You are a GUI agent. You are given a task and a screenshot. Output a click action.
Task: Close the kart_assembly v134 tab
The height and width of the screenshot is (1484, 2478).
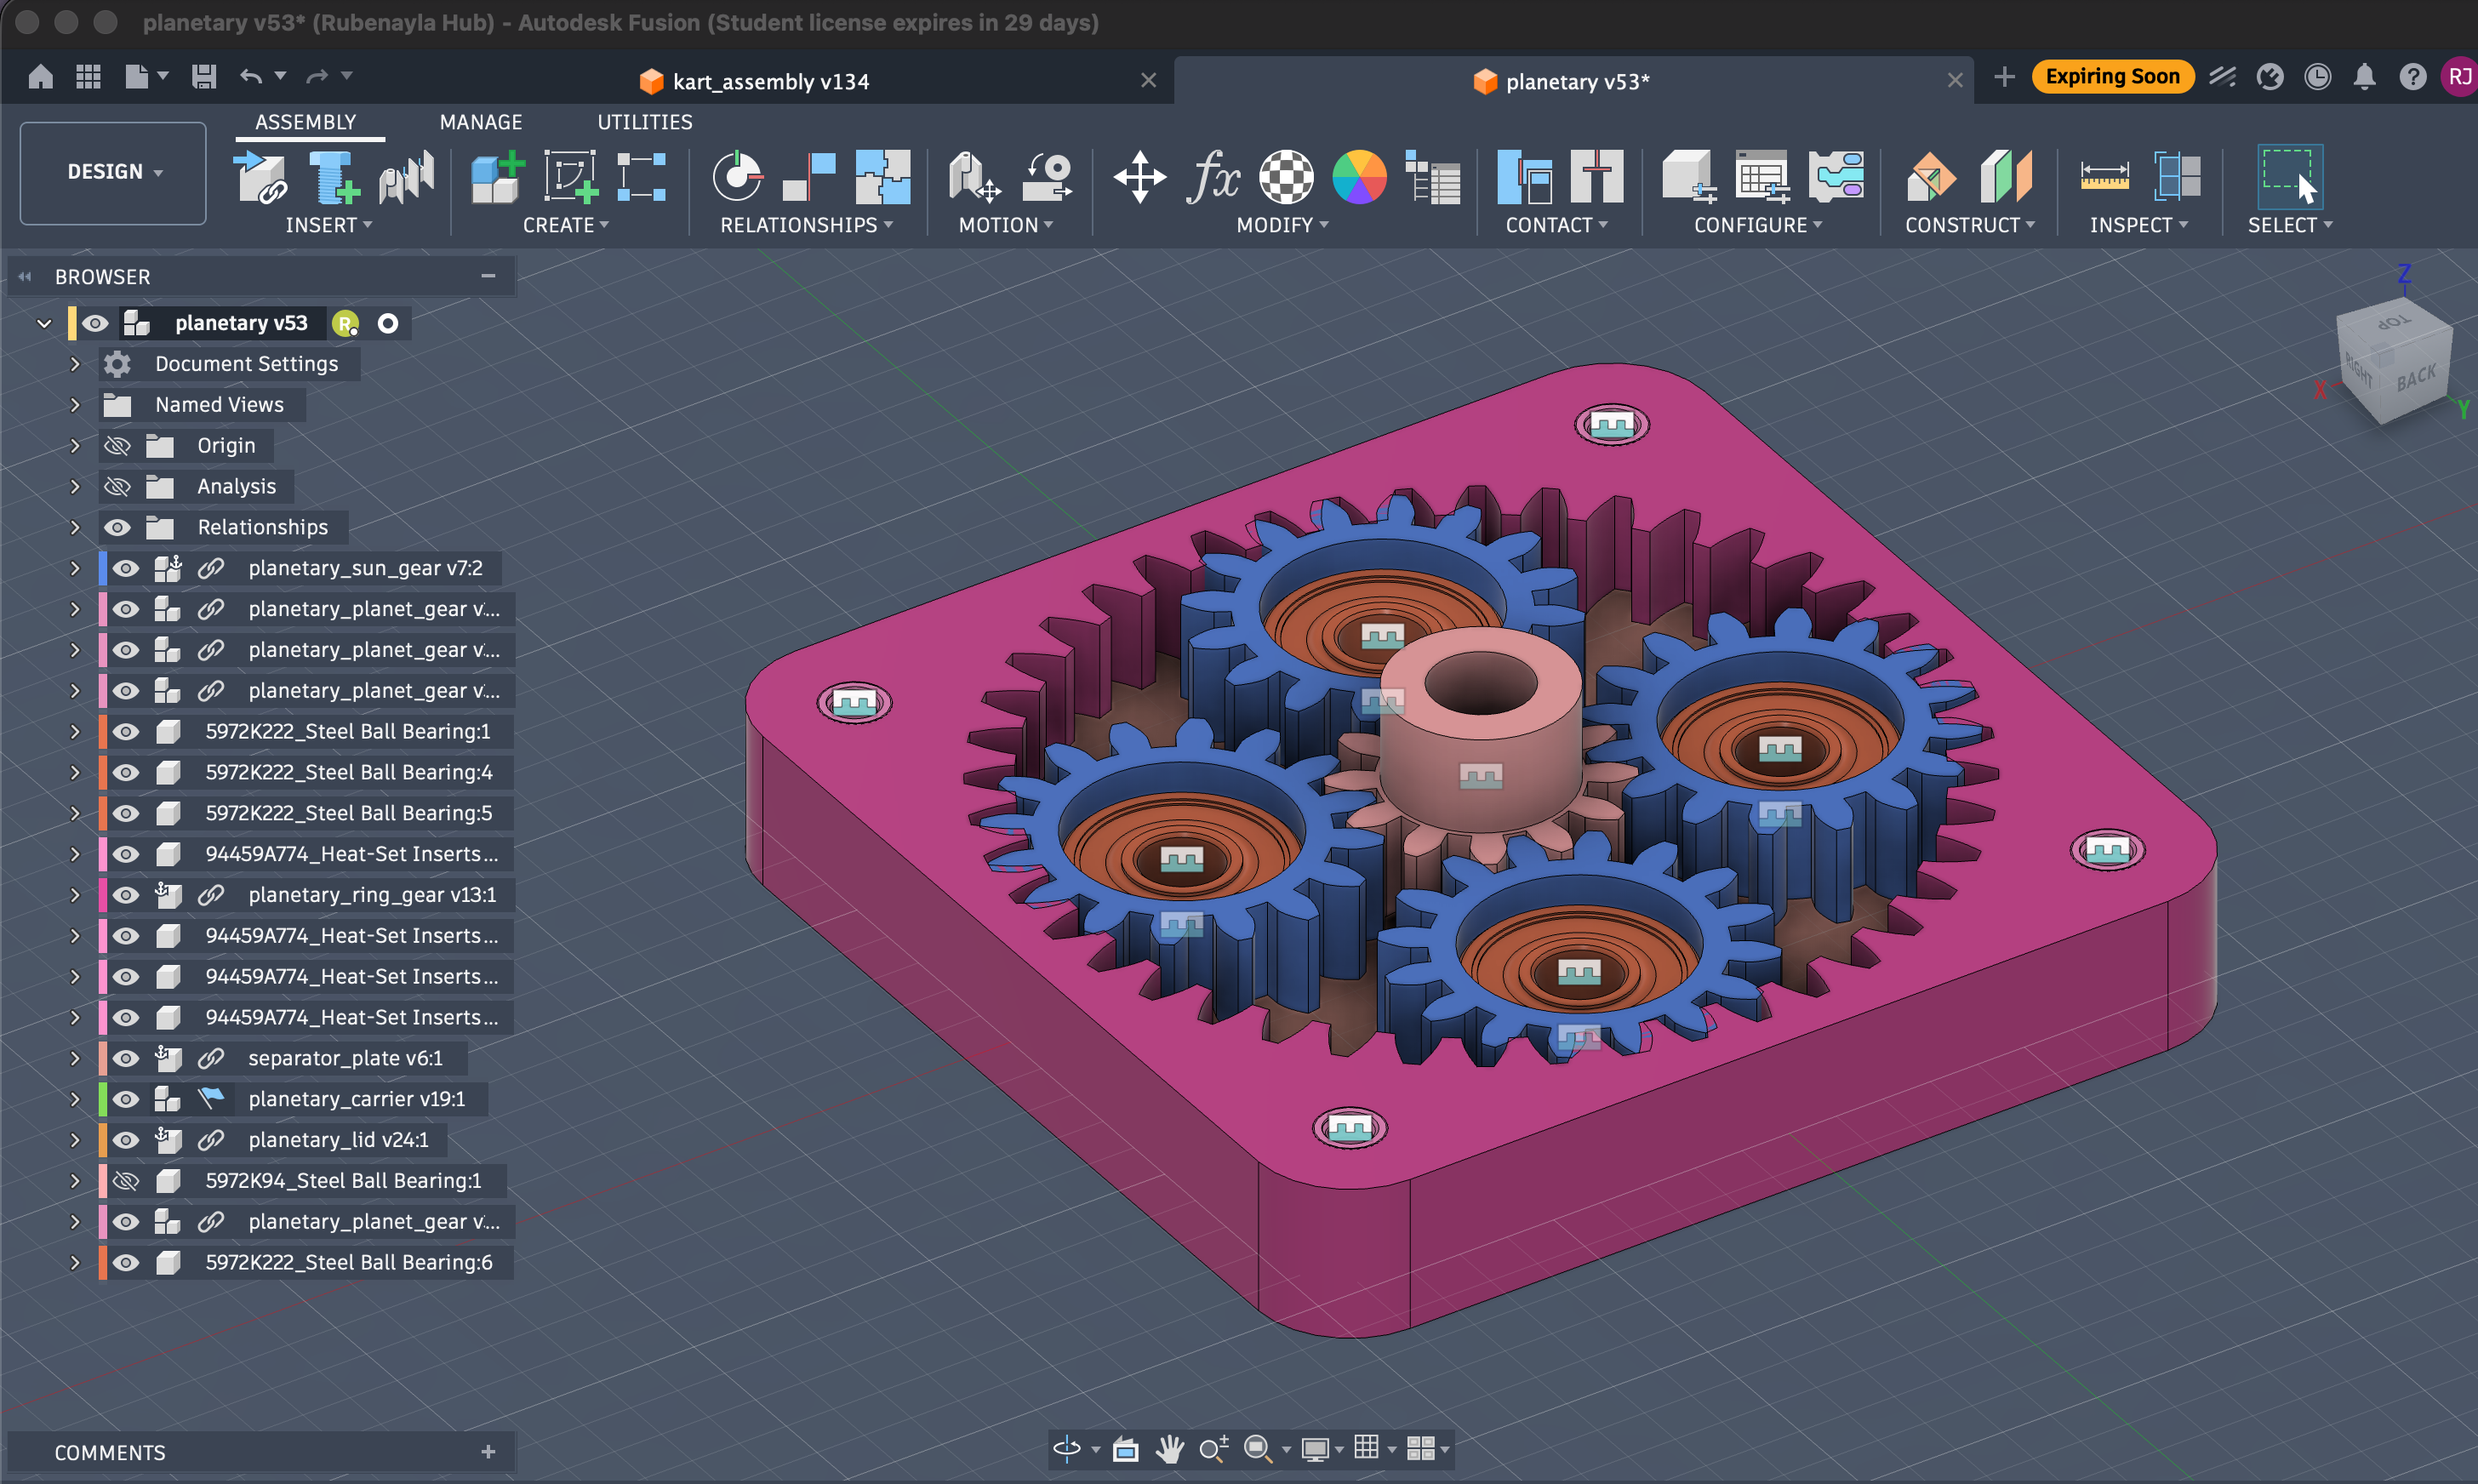[x=1148, y=81]
